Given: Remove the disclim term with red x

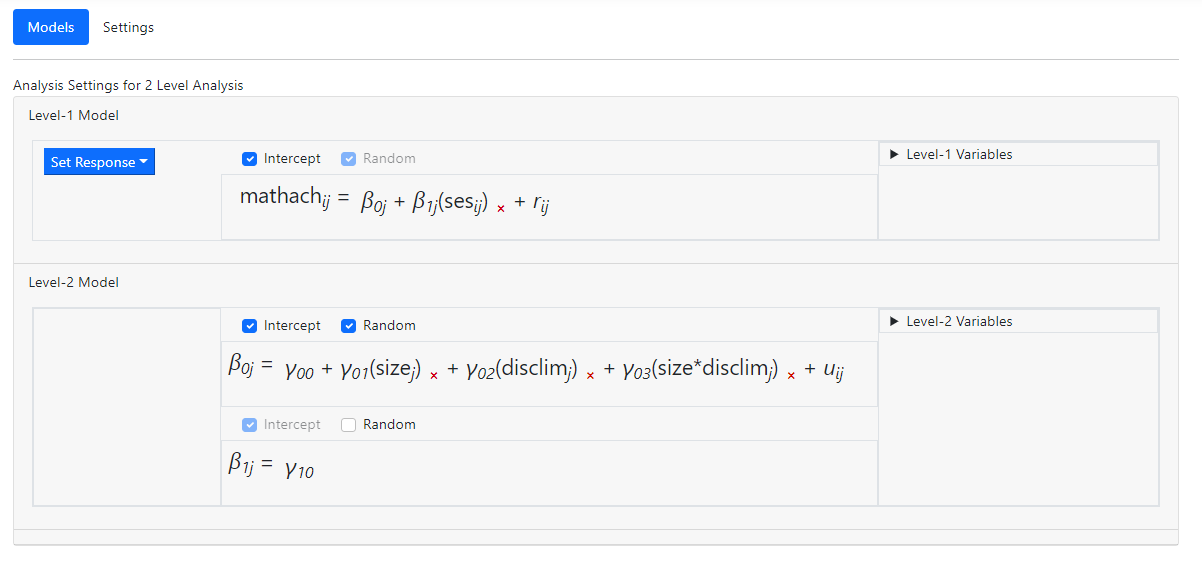Looking at the screenshot, I should click(x=590, y=375).
